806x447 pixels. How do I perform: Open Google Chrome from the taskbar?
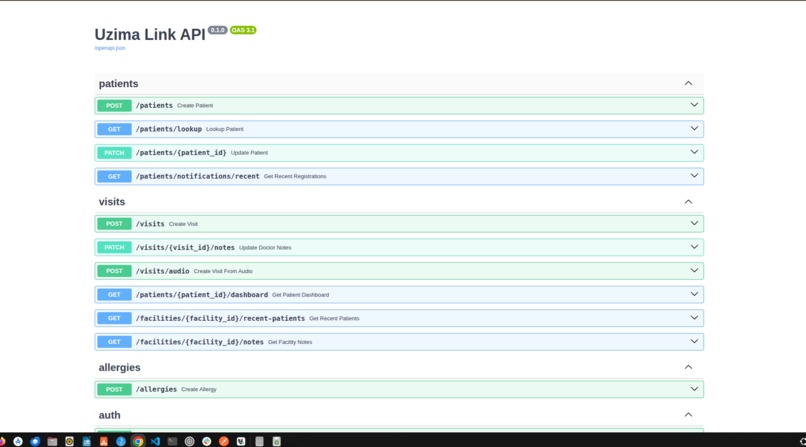click(138, 441)
